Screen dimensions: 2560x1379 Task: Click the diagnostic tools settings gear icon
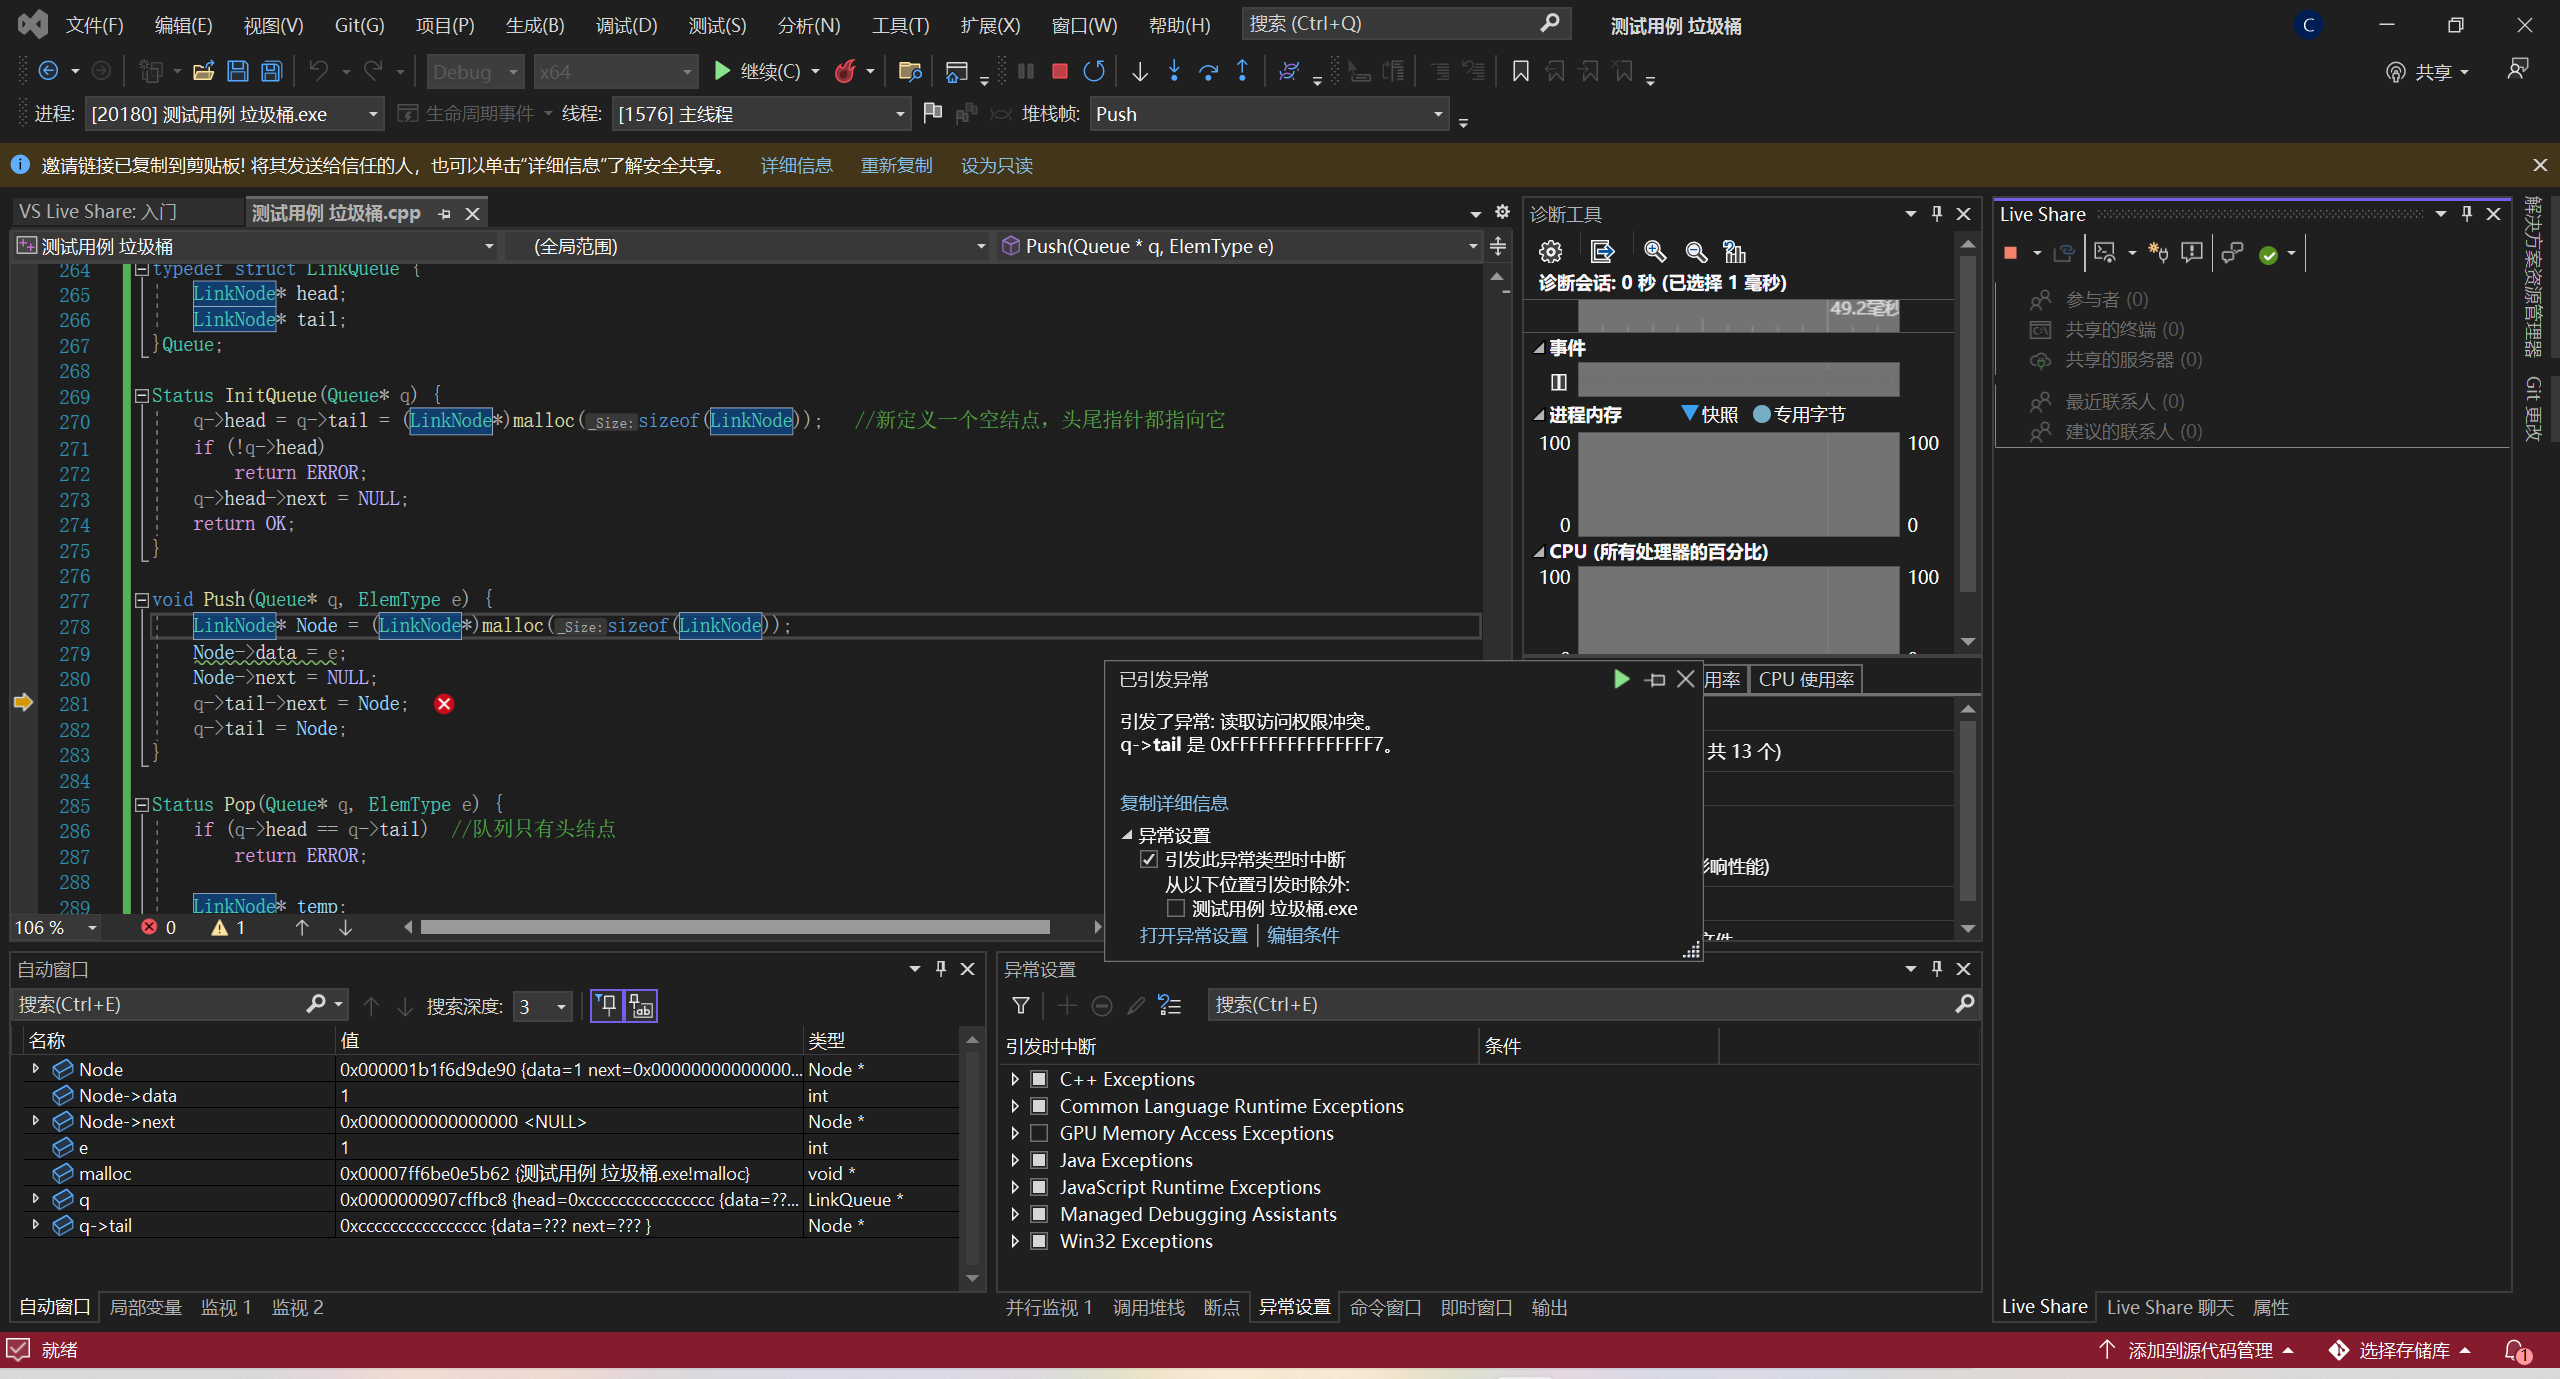point(1550,251)
